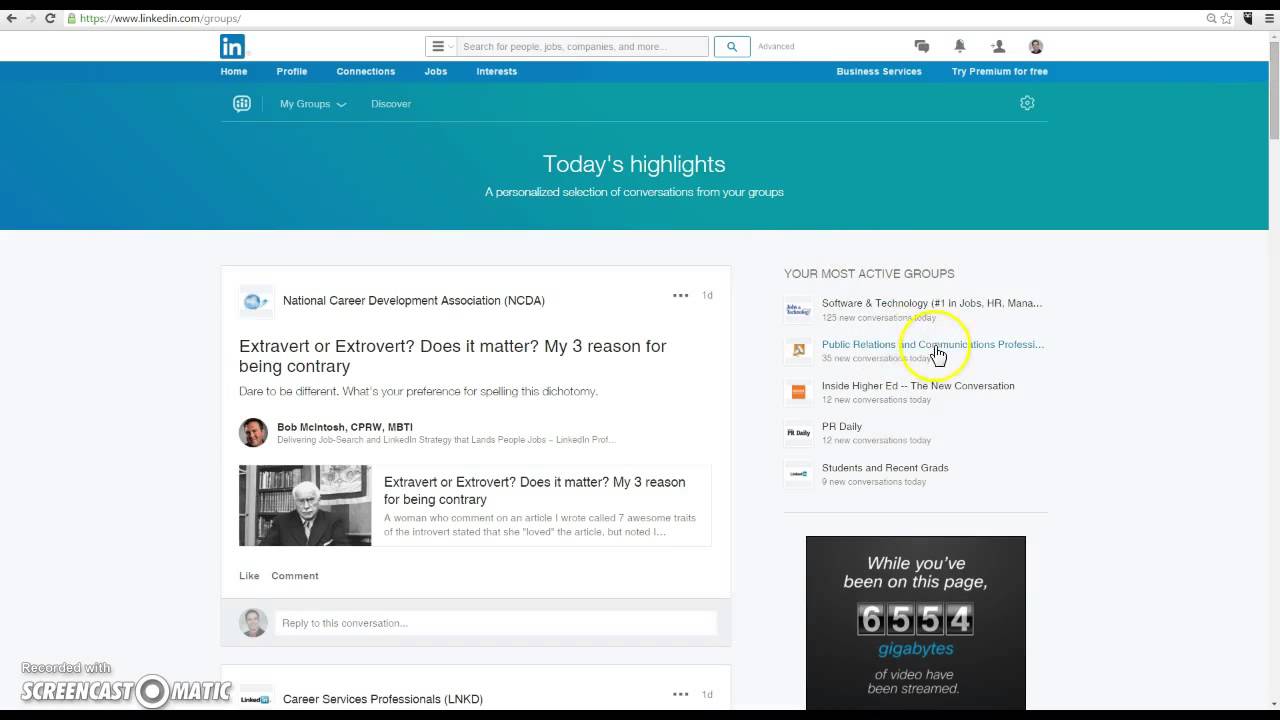1280x720 pixels.
Task: Click the '12 new conversations today' under PR Daily
Action: [876, 441]
